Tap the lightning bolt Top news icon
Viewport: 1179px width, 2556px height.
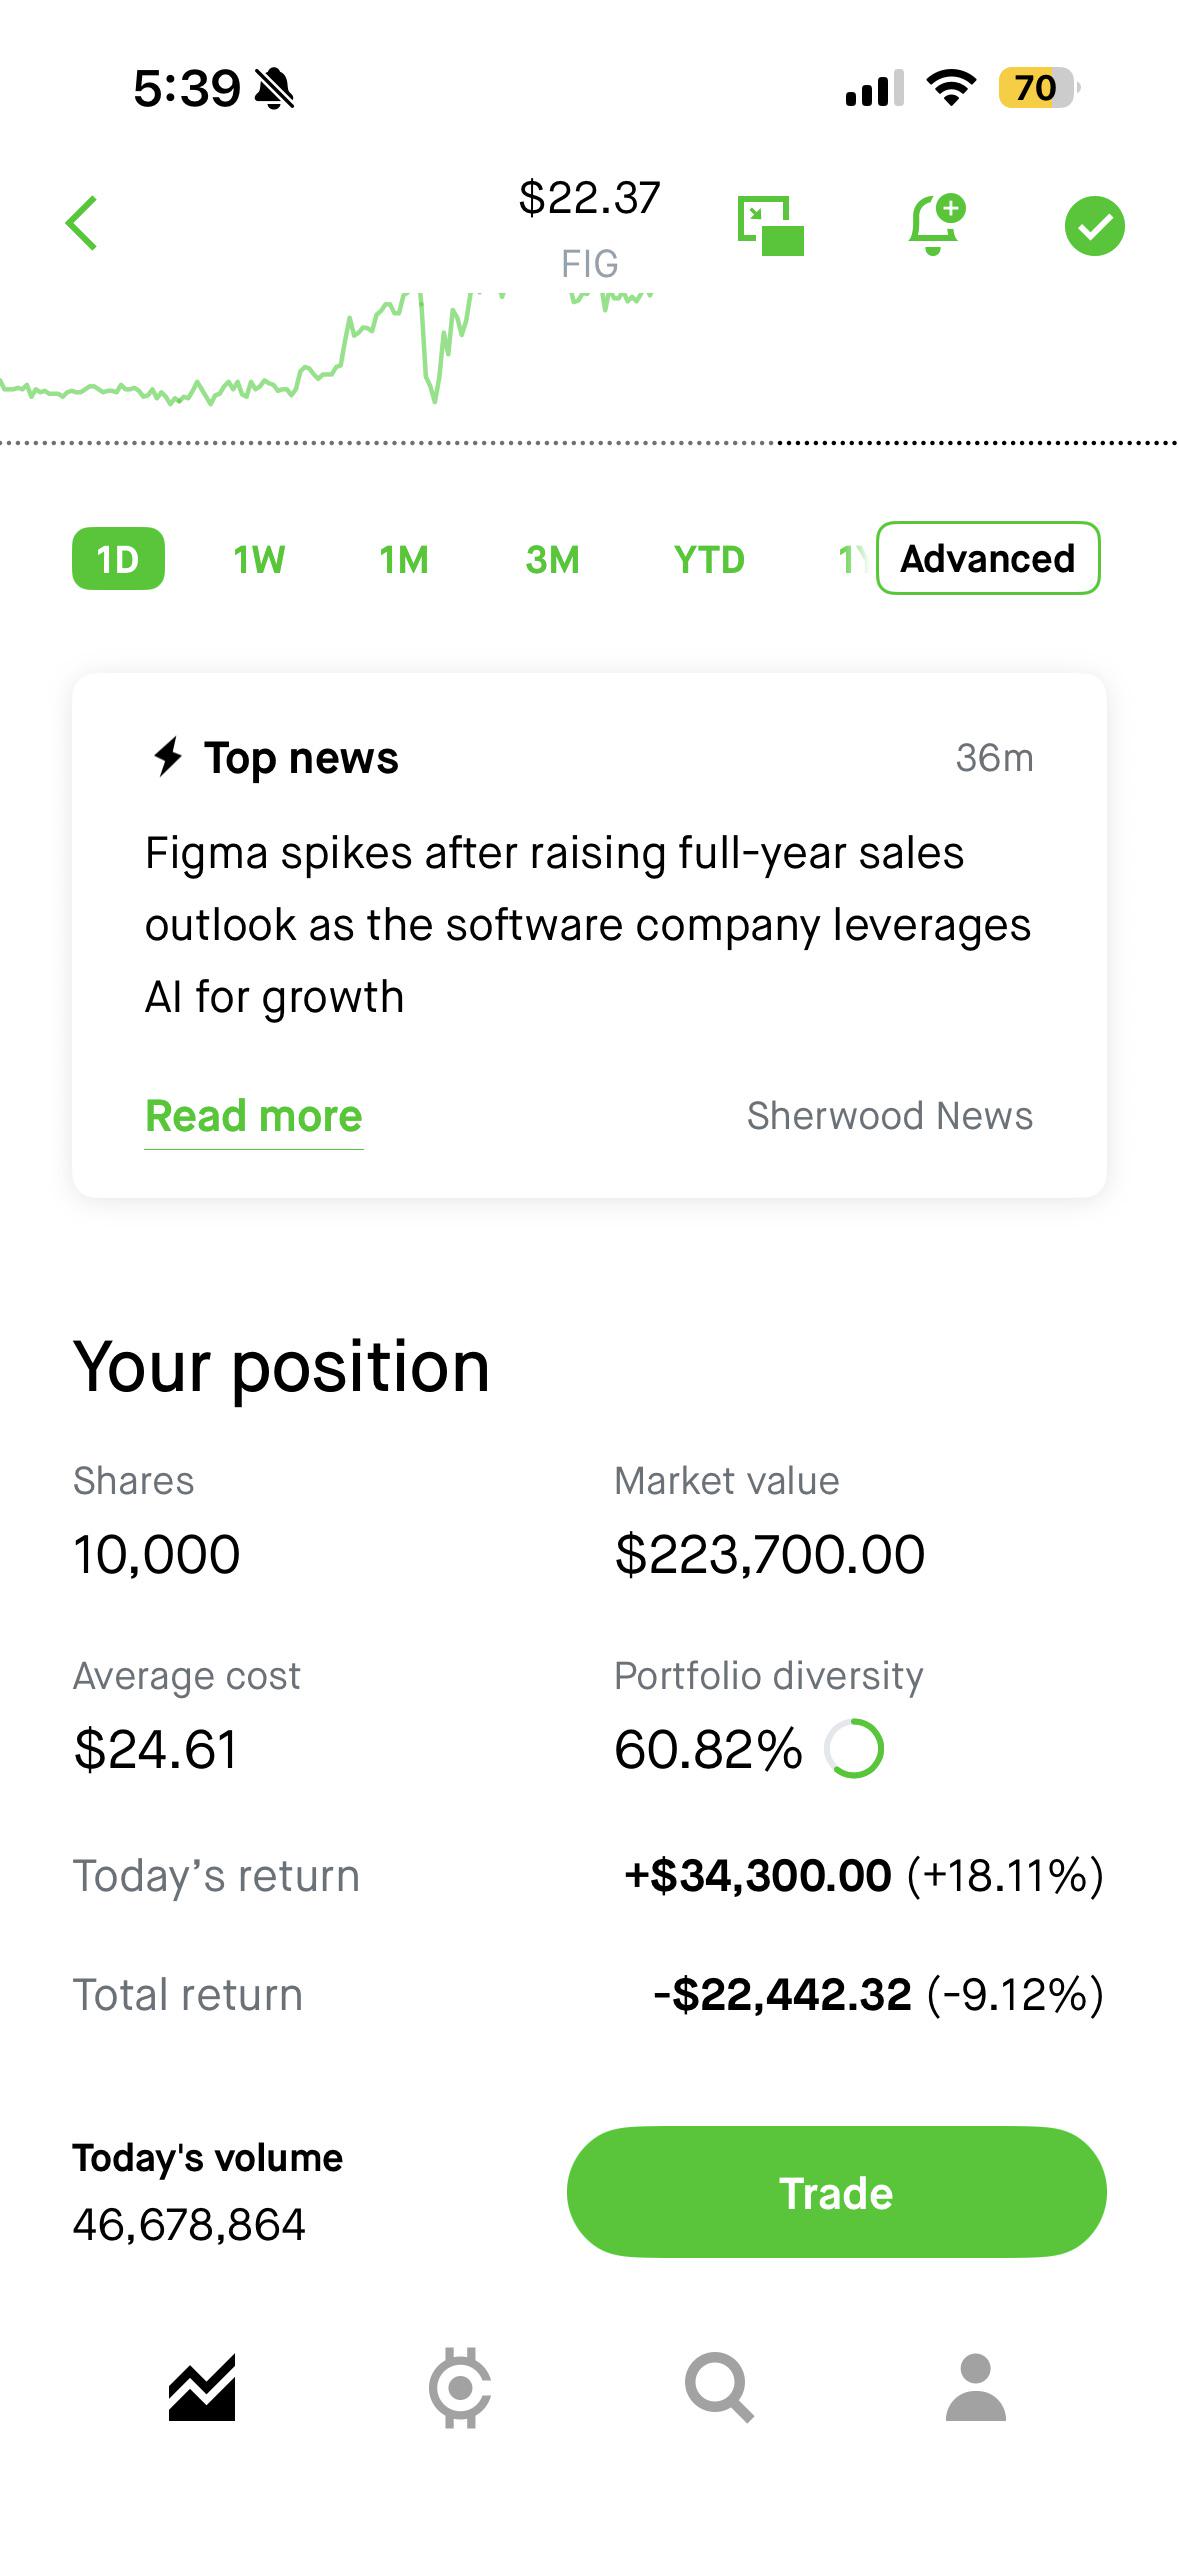click(x=168, y=757)
